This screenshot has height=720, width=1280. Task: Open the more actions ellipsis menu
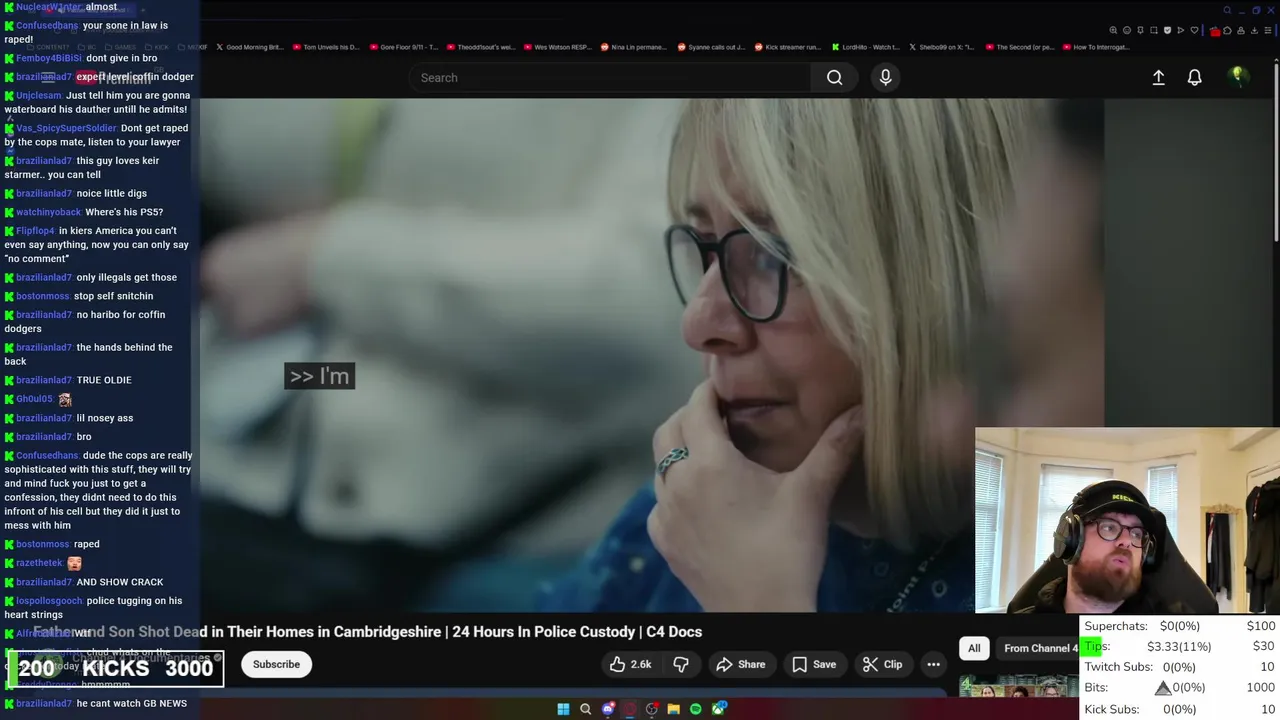tap(933, 664)
